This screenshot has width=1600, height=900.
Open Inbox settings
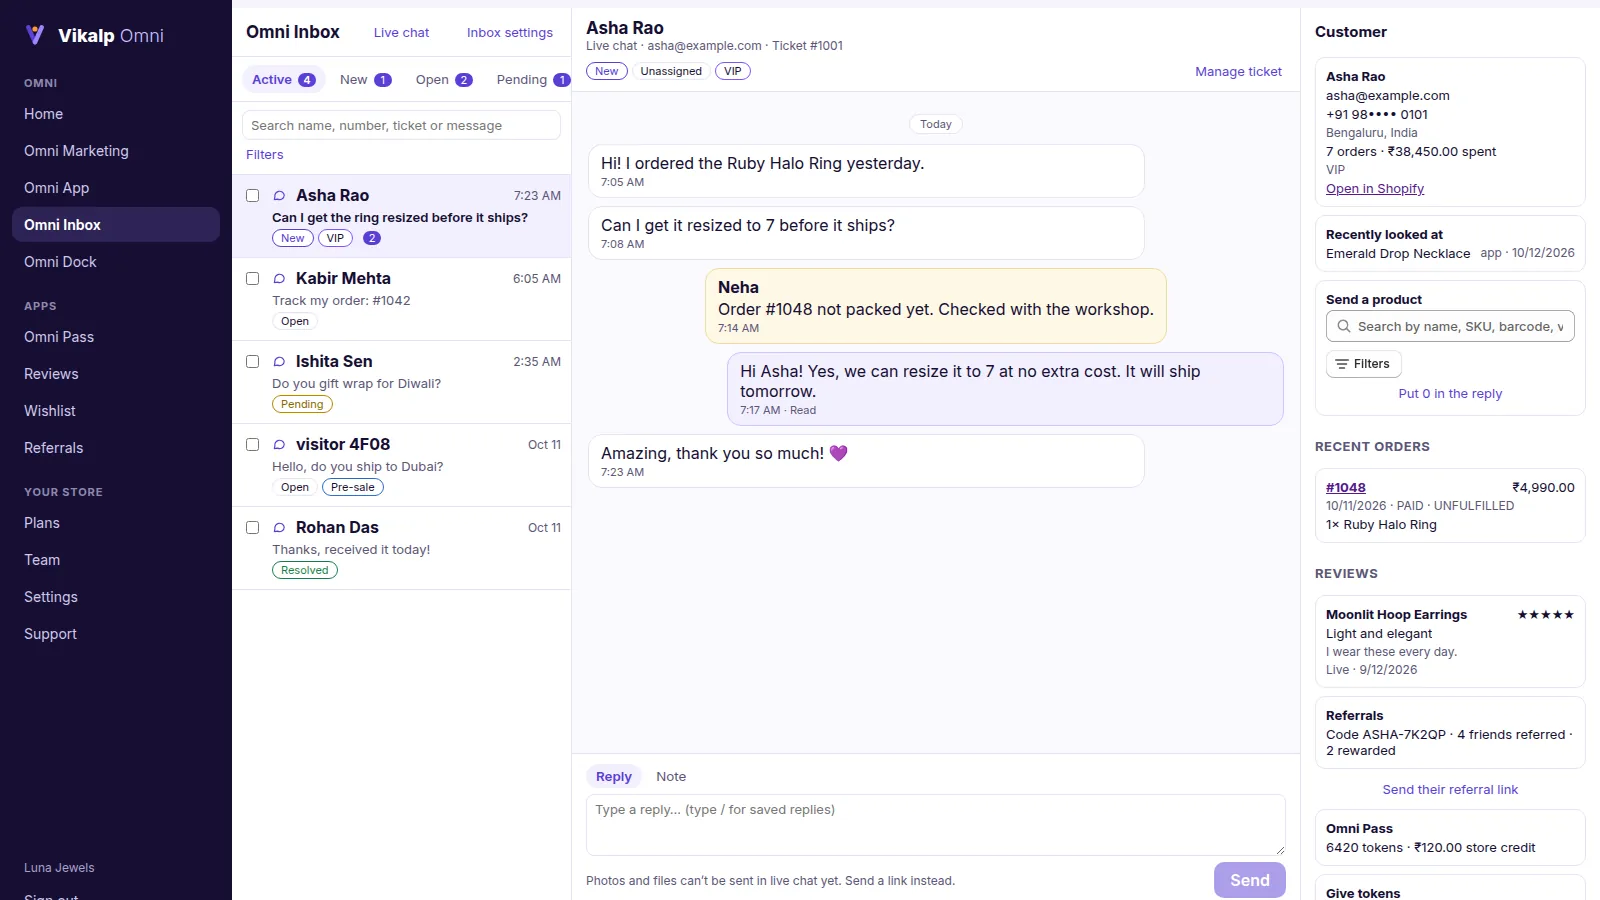click(510, 33)
